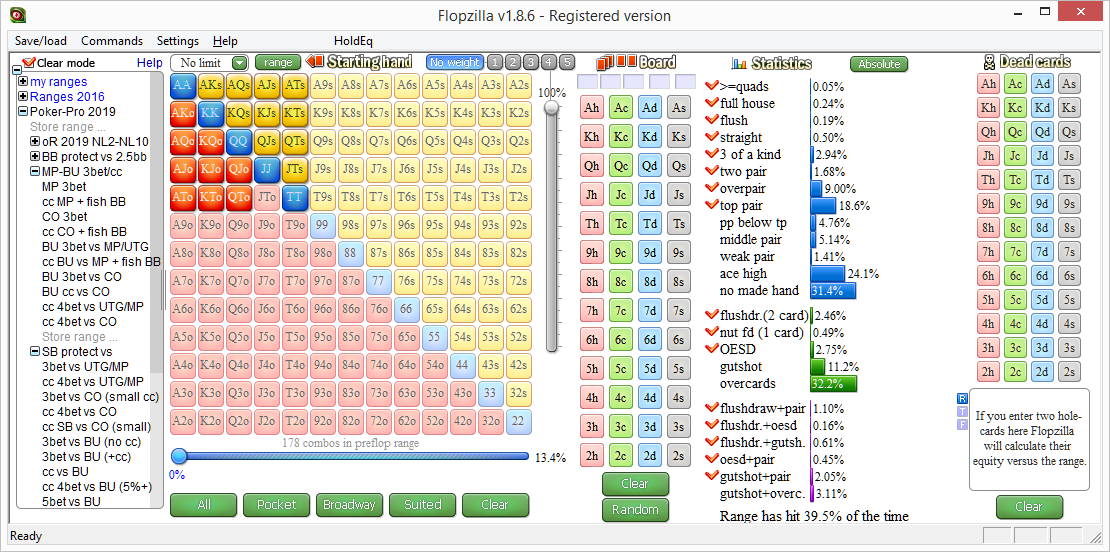Add Ah card in the Board panel
The height and width of the screenshot is (552, 1110).
pyautogui.click(x=592, y=108)
